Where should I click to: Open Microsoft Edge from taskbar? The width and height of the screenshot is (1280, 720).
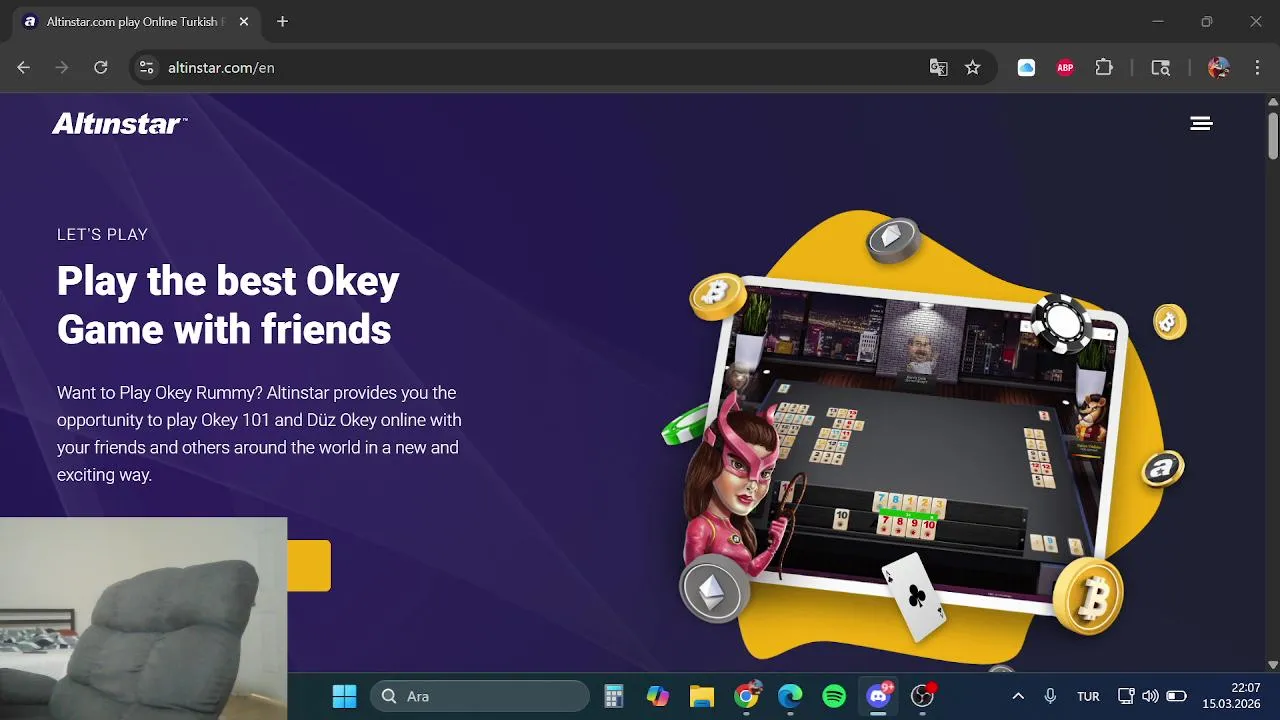pos(790,696)
